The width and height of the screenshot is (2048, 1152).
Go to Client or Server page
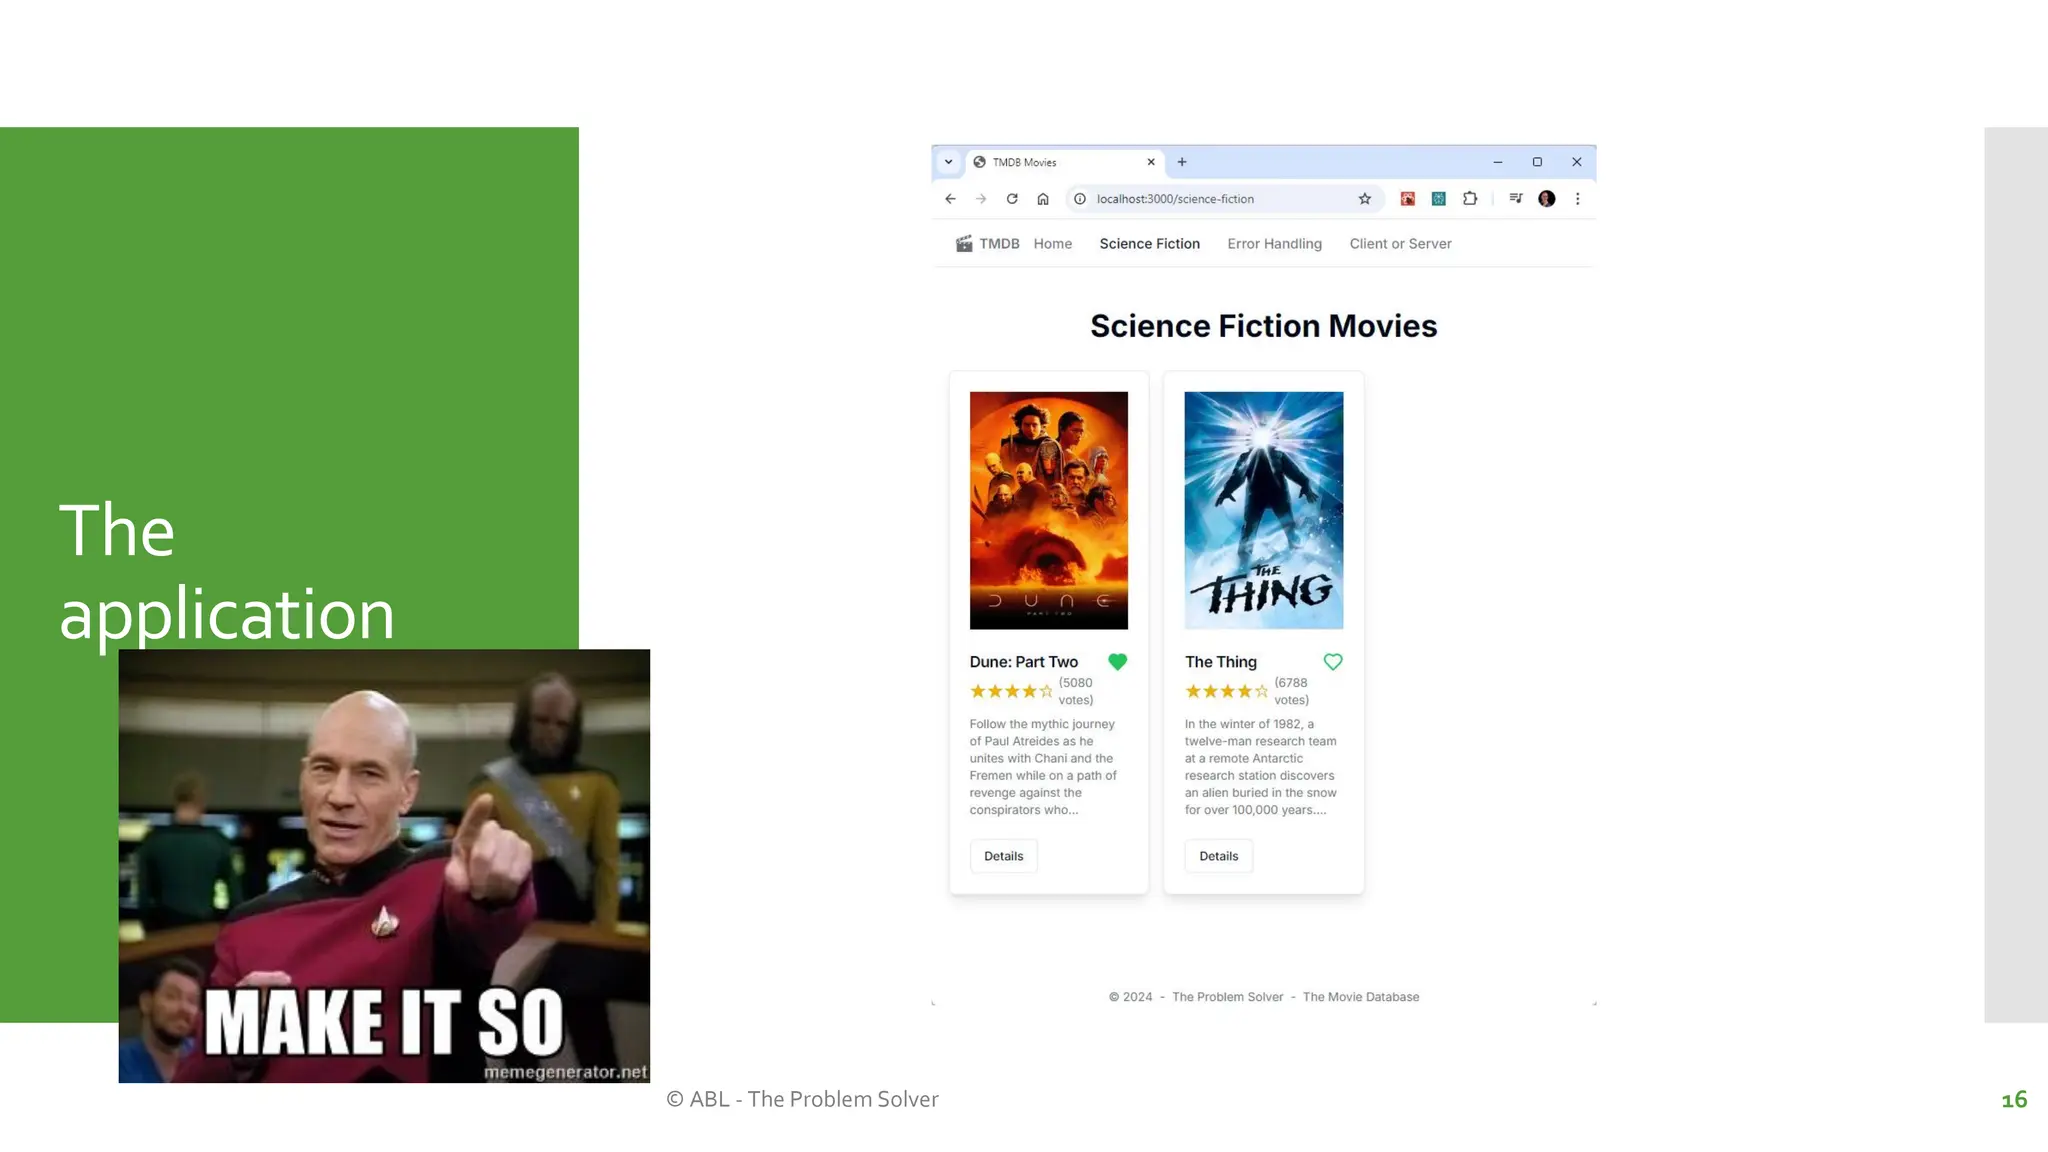(x=1400, y=244)
